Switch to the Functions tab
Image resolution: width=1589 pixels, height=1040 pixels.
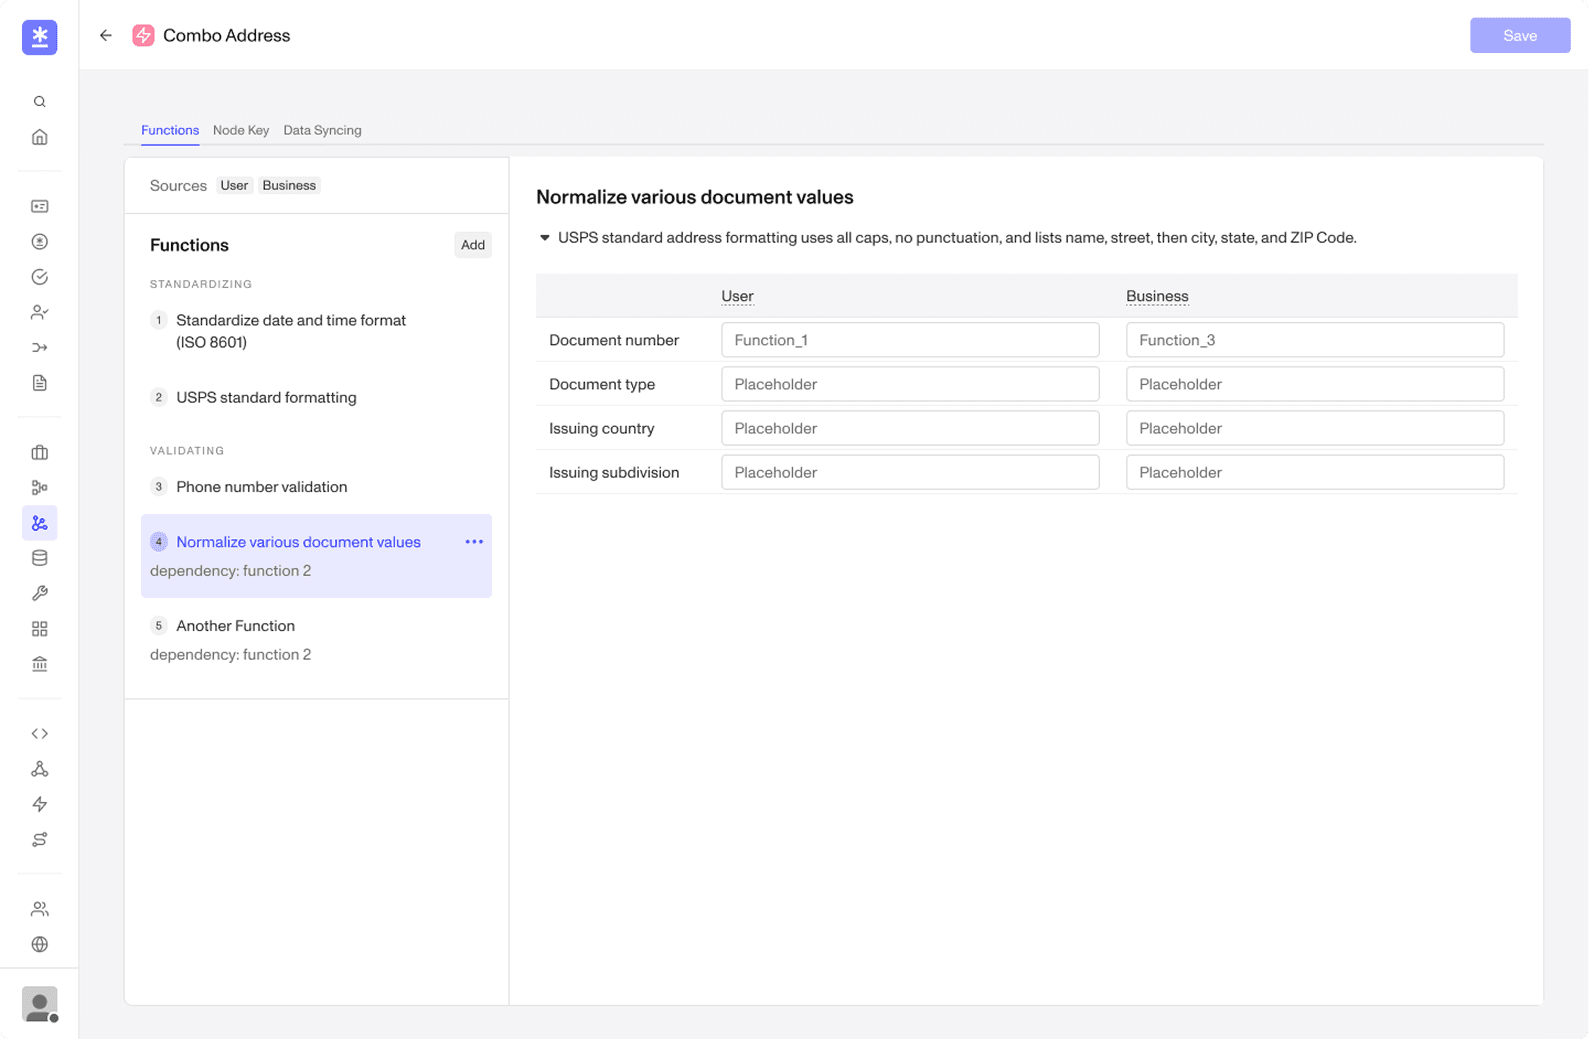(170, 130)
